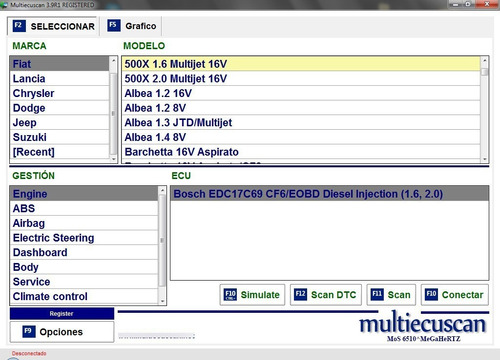
Task: Choose Albea 1.2 8V model
Action: (x=301, y=108)
